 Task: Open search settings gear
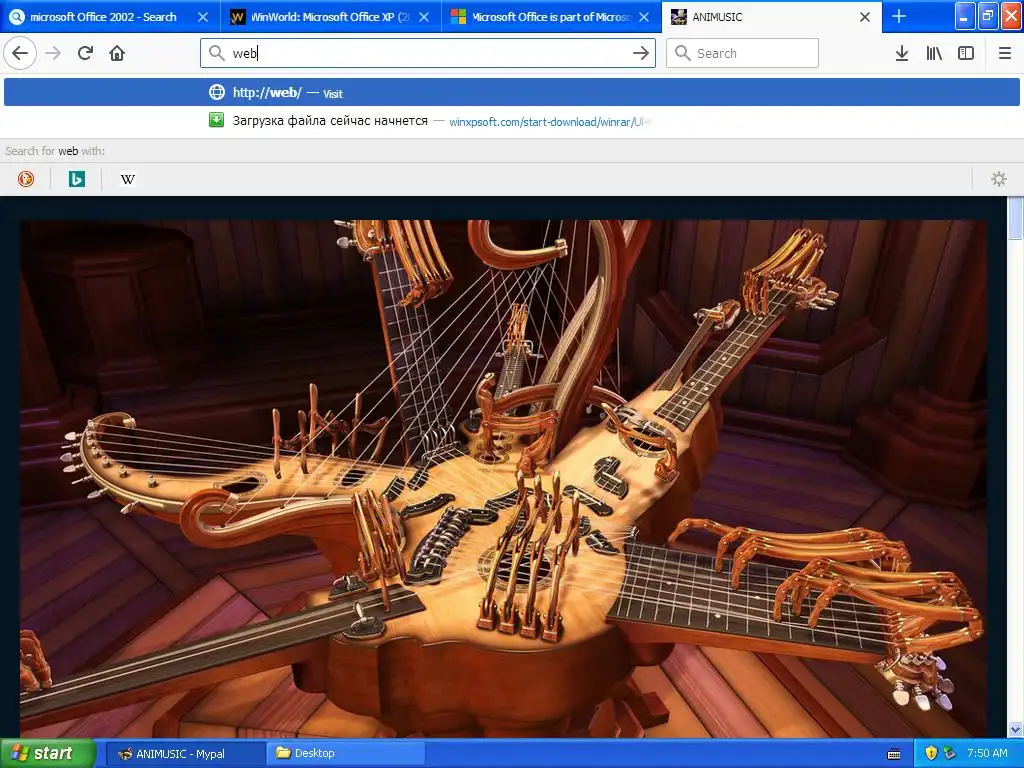point(999,179)
